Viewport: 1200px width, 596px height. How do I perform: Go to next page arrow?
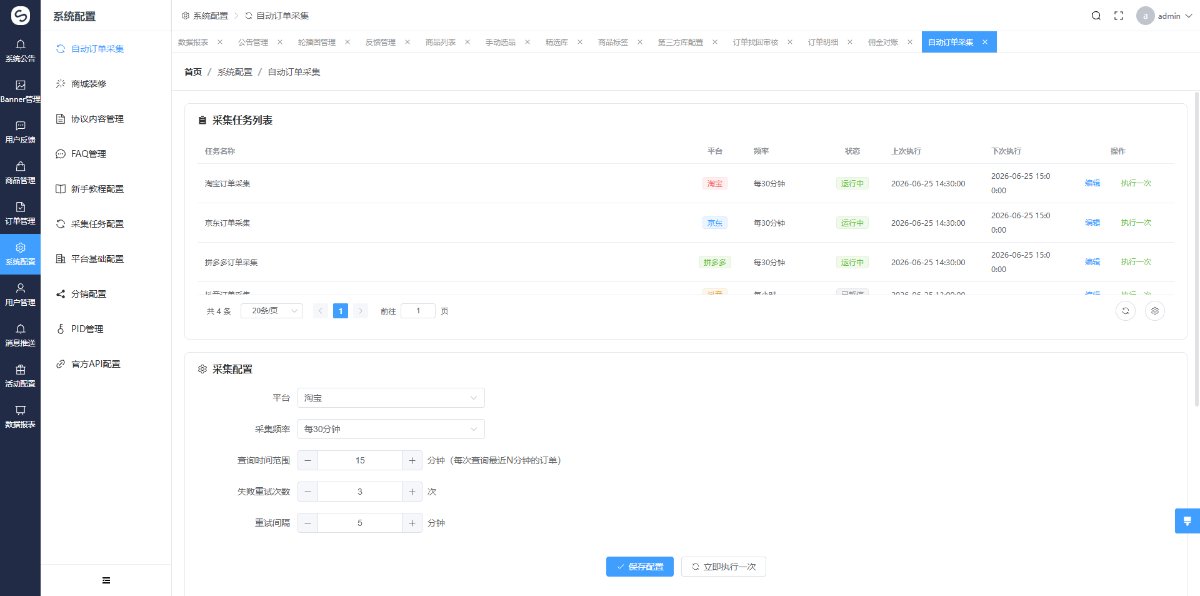360,311
